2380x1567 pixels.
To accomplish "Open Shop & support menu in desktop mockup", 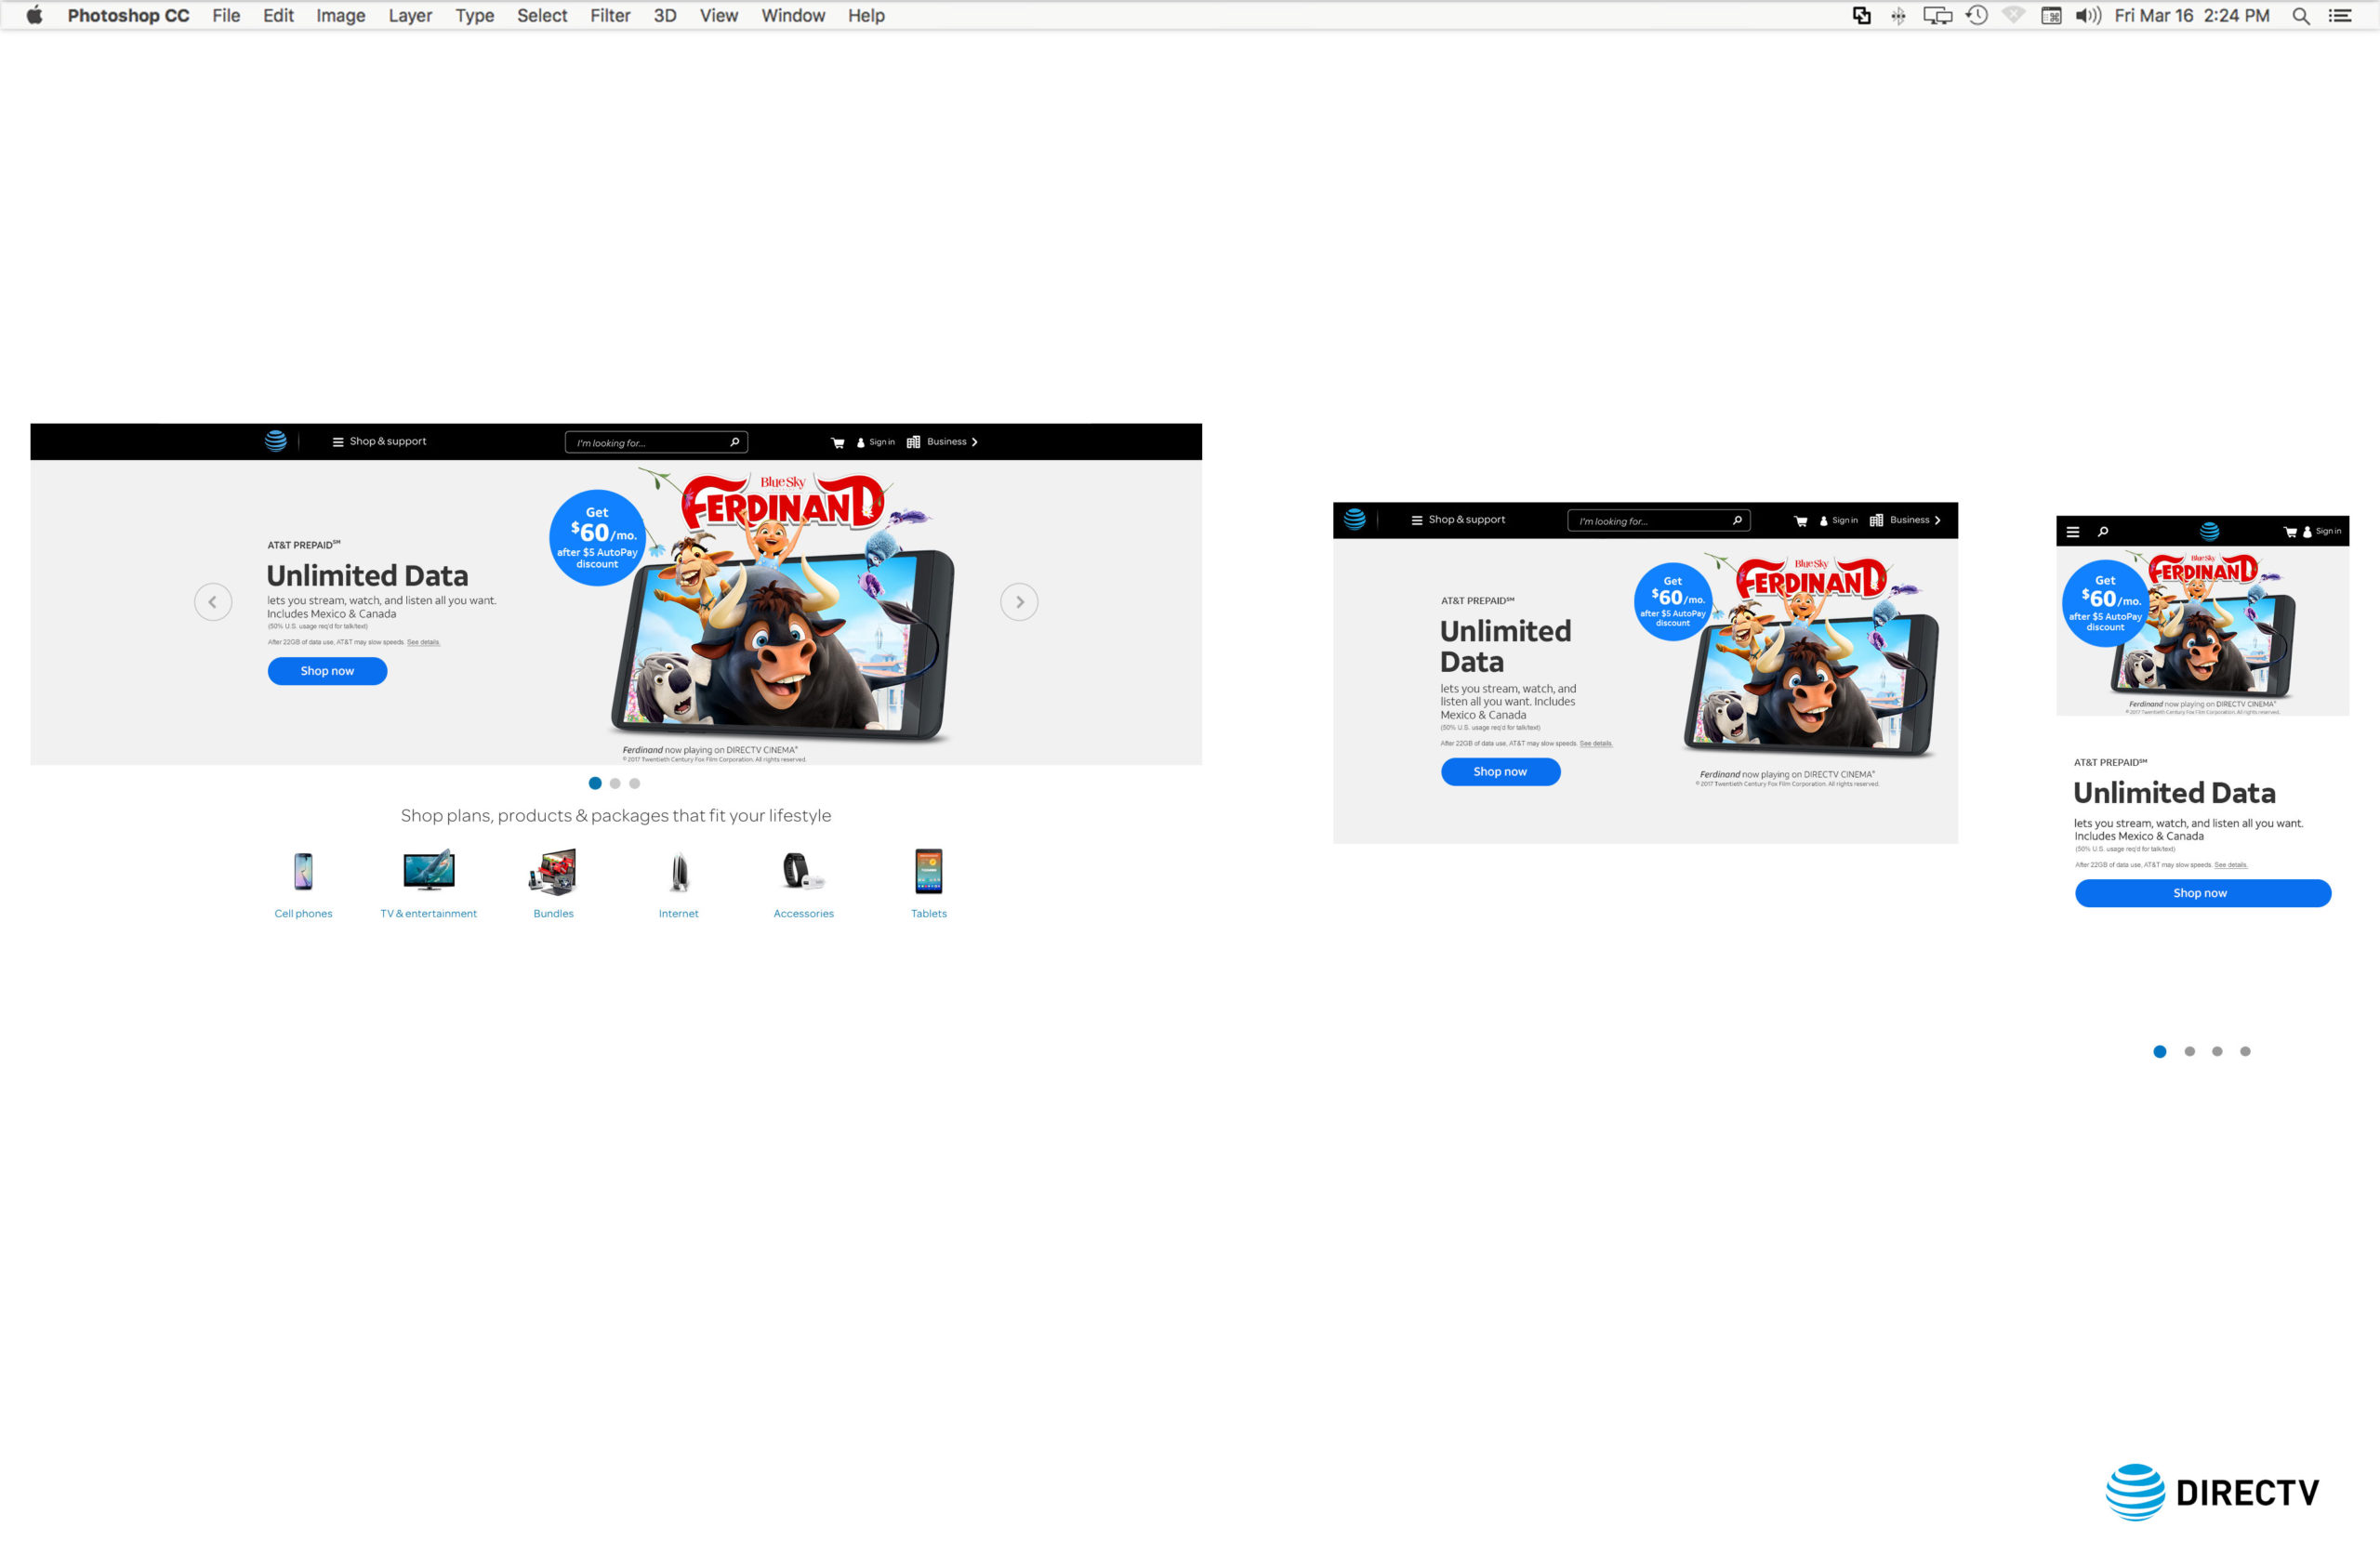I will [x=379, y=441].
